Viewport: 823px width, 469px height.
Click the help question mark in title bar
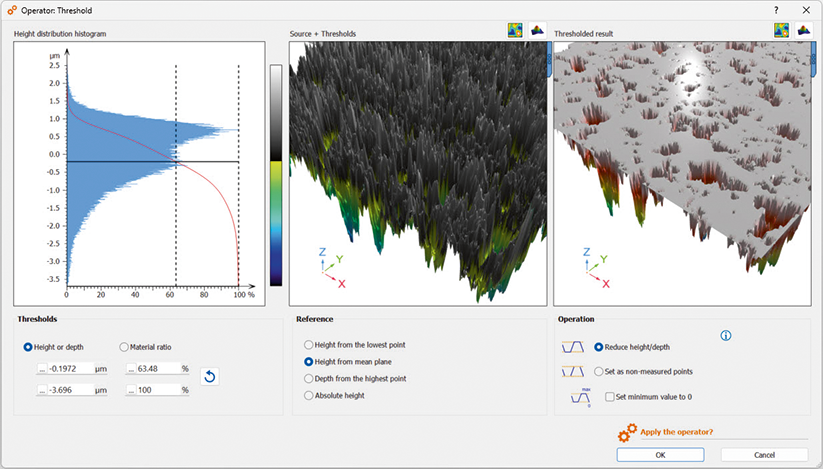[776, 8]
